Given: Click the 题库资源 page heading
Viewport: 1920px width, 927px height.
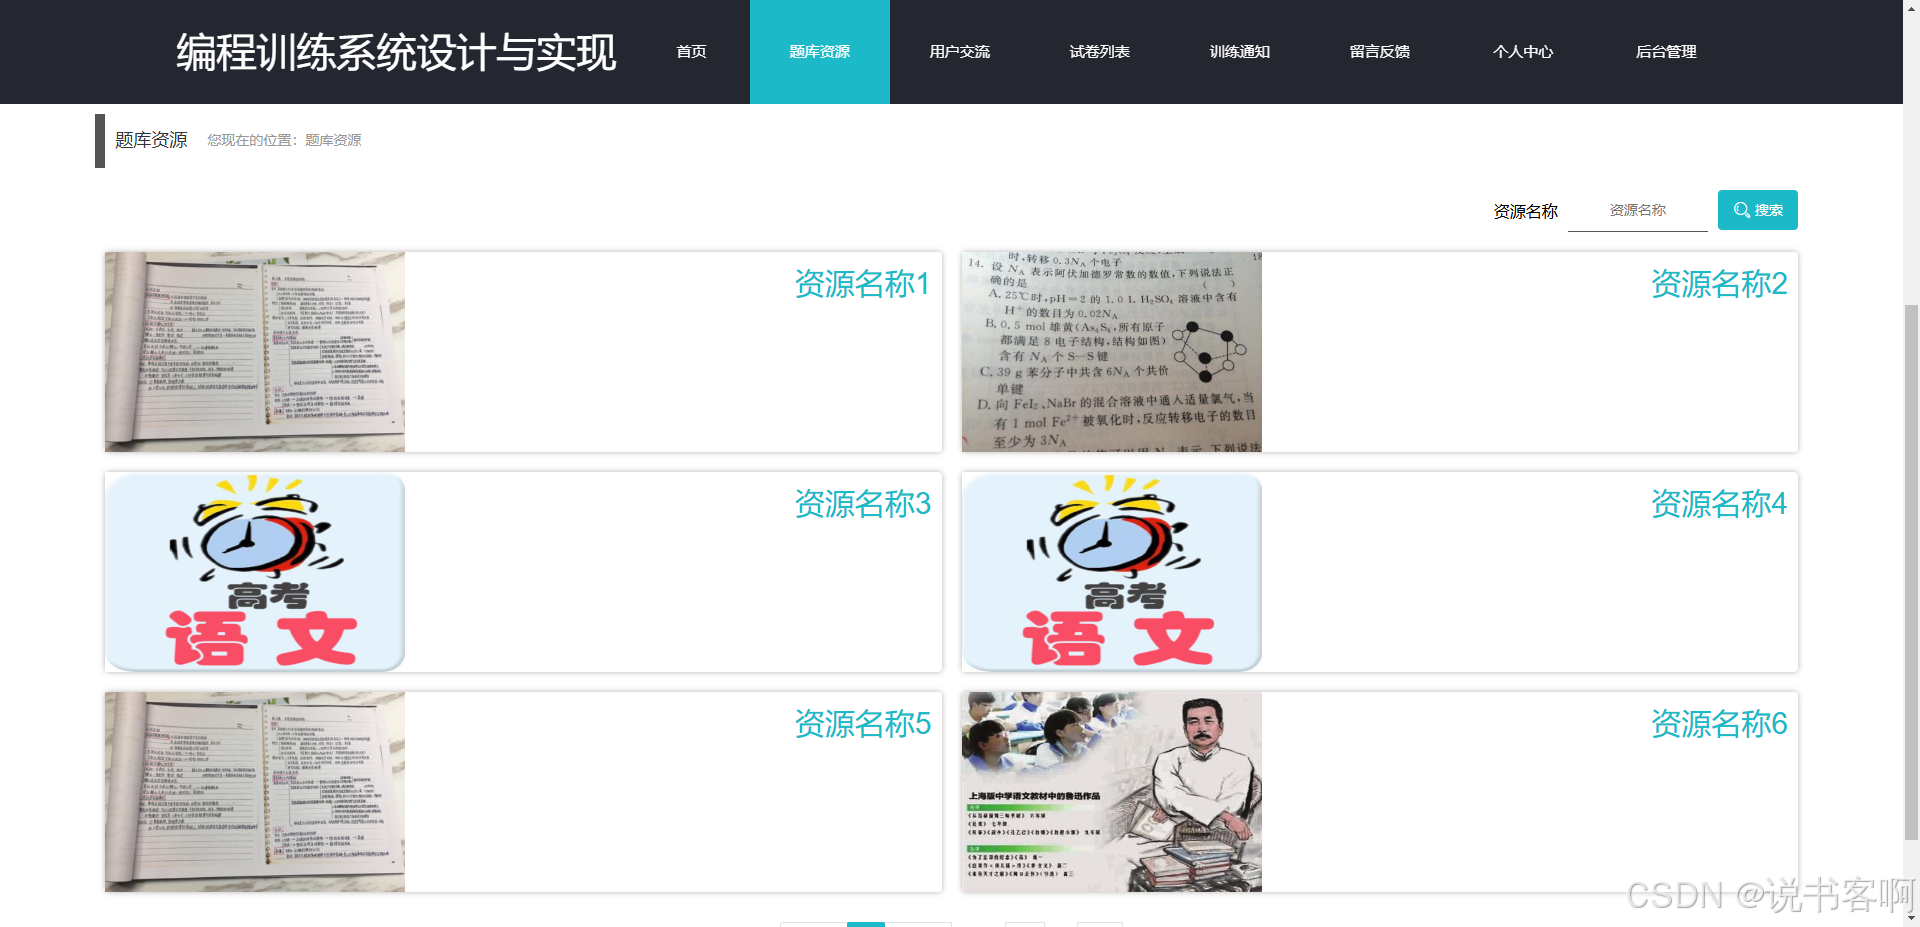Looking at the screenshot, I should point(151,140).
